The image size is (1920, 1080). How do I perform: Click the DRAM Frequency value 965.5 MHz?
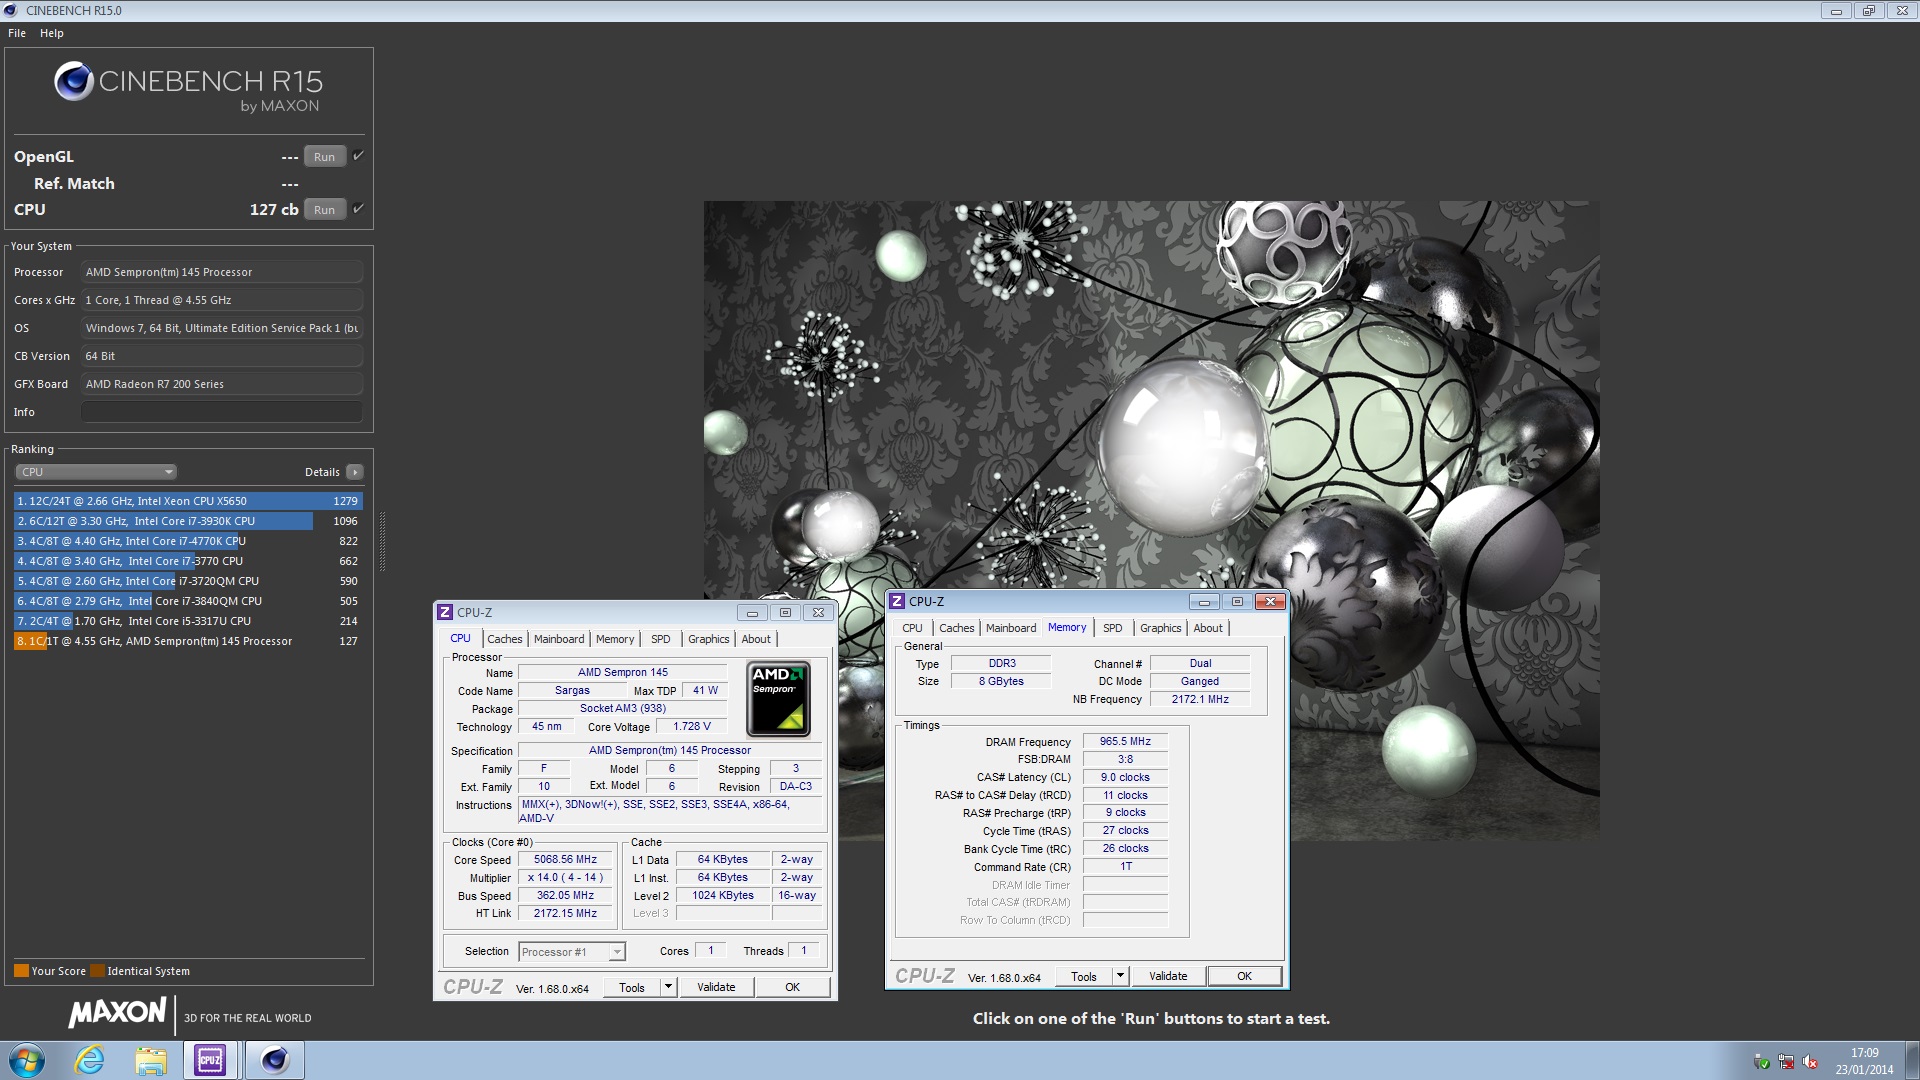click(1125, 741)
